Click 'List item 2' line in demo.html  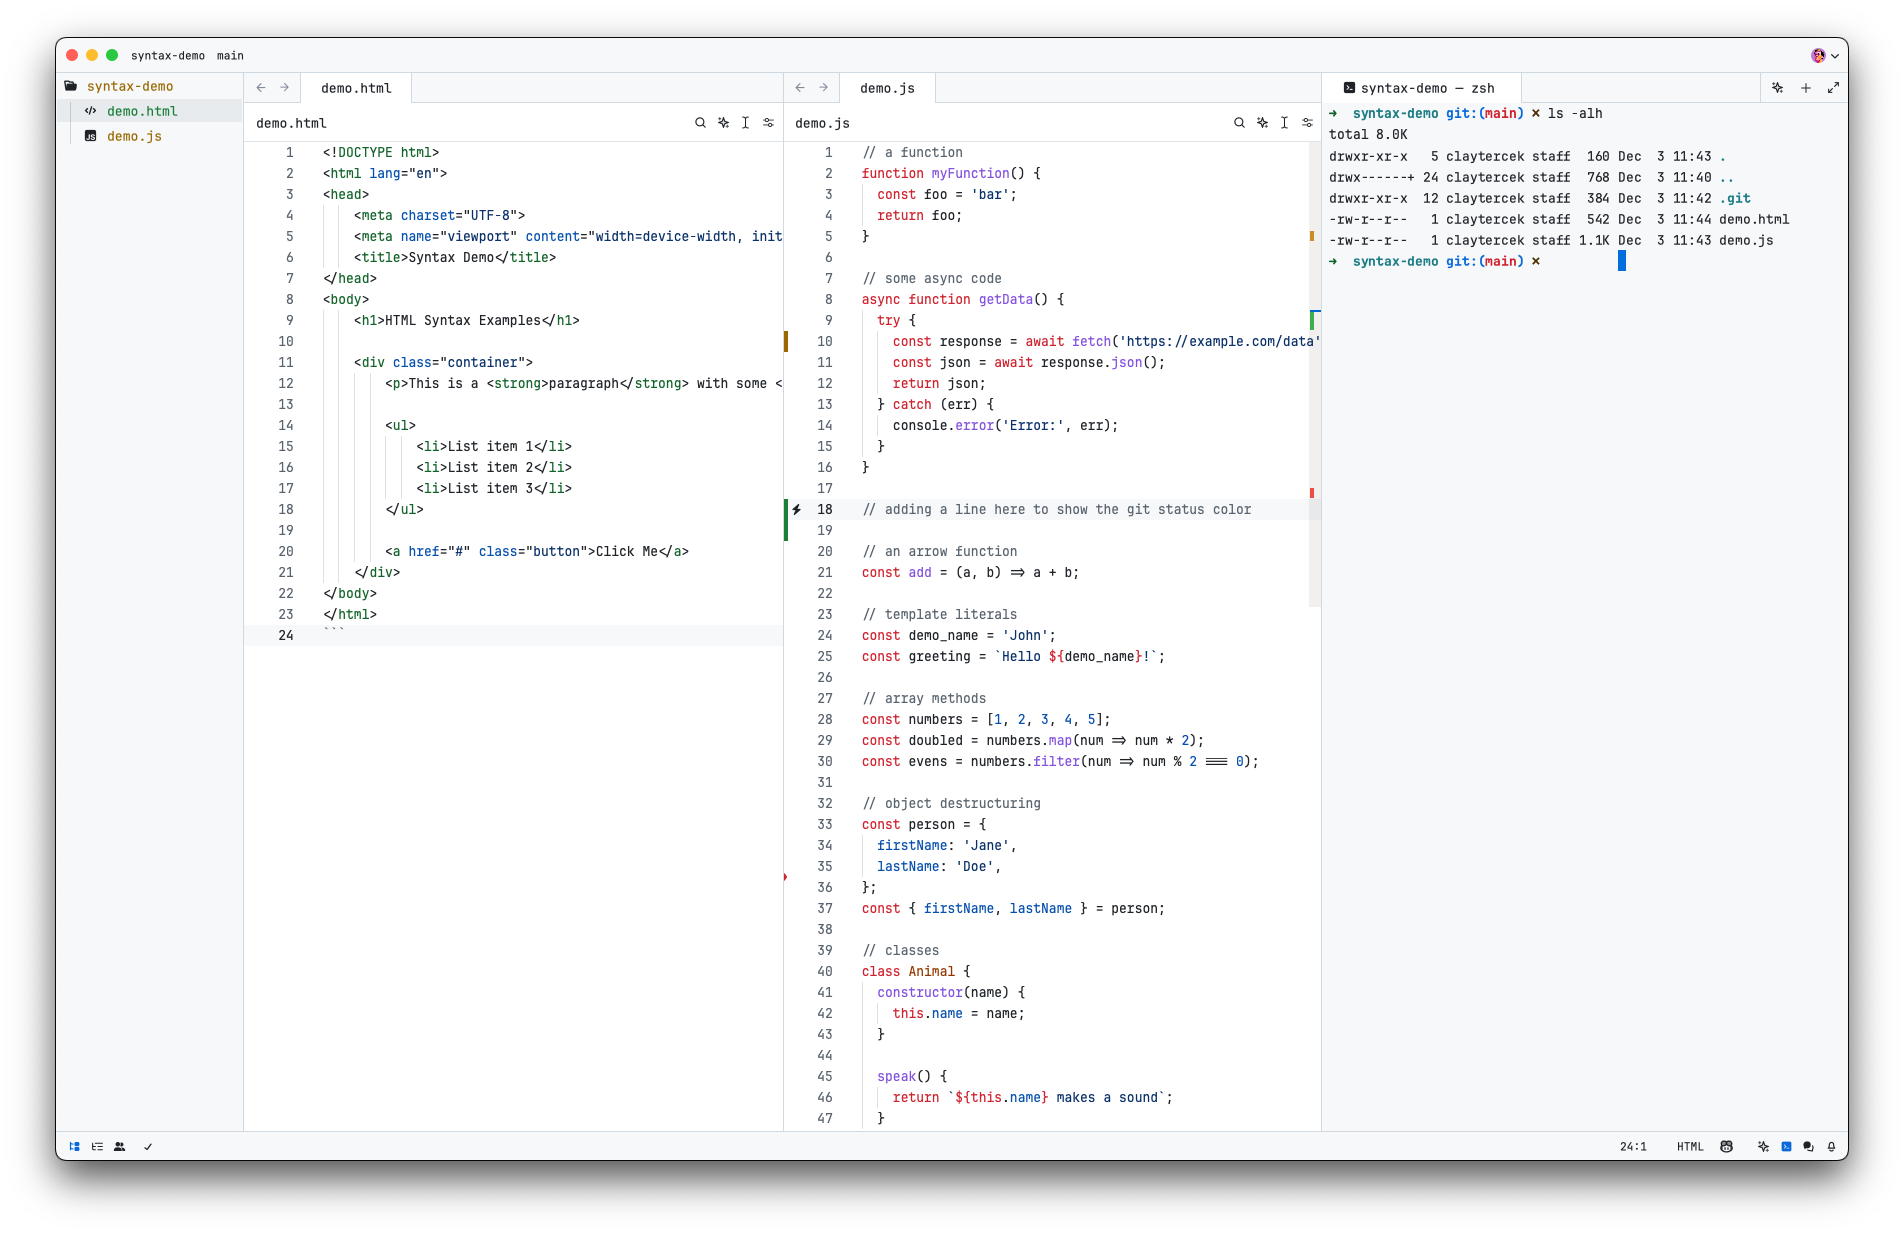tap(494, 467)
